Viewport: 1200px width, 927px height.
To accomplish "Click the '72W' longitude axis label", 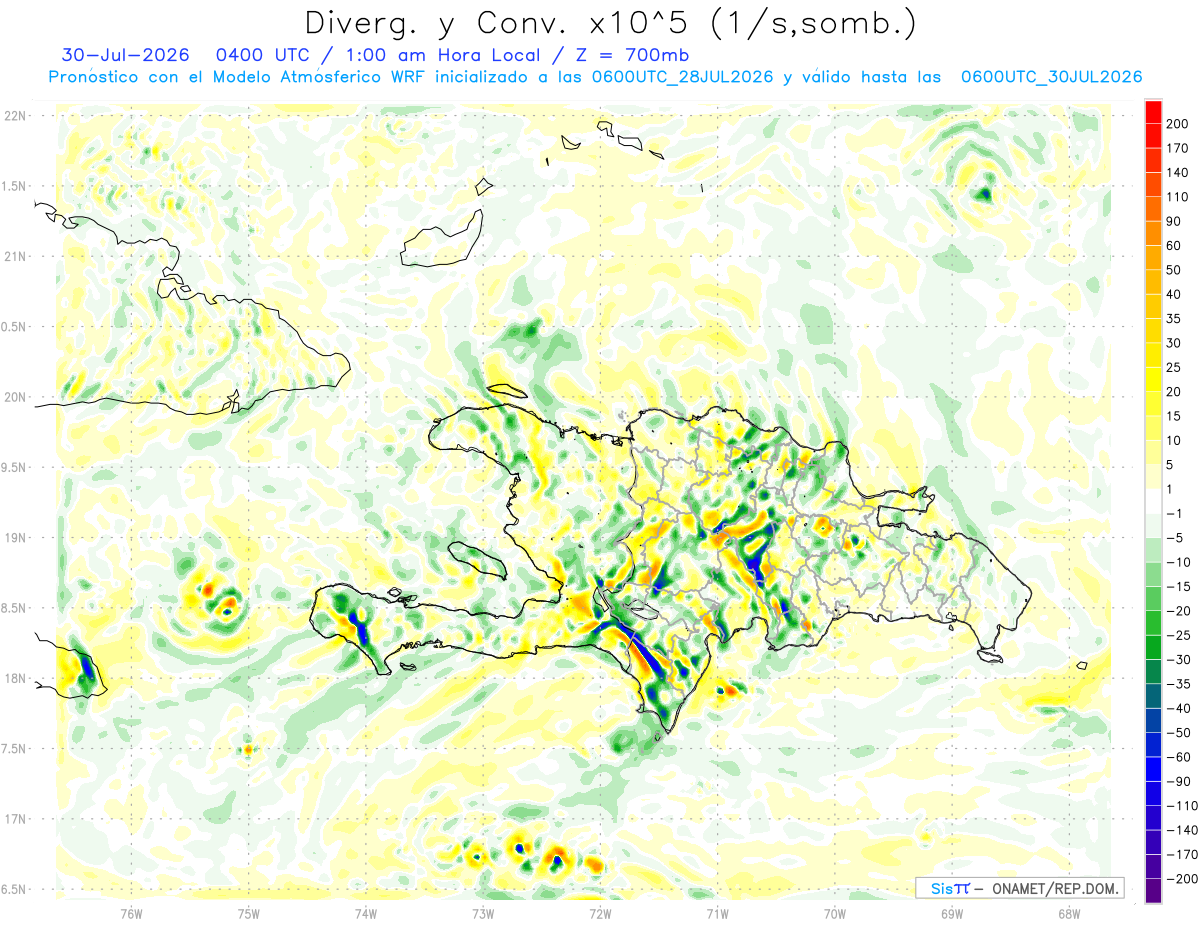I will (601, 914).
